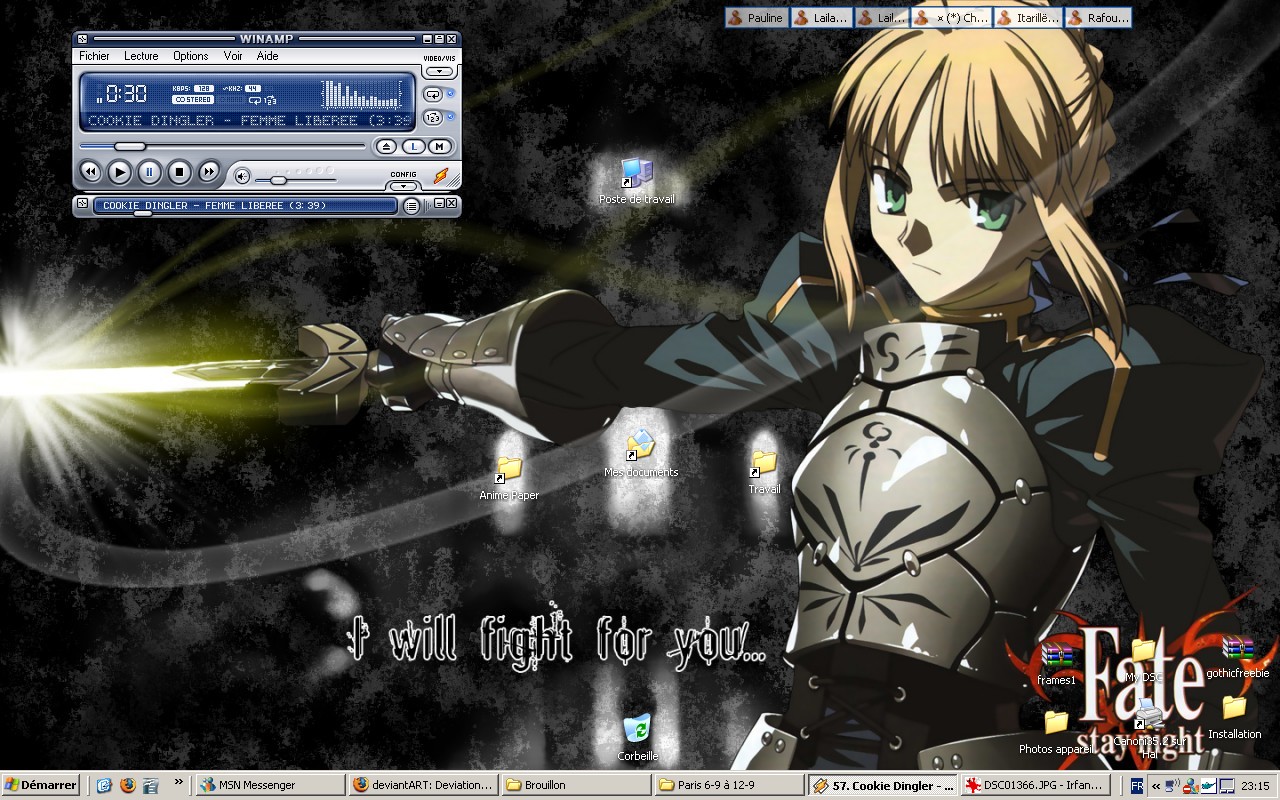This screenshot has width=1280, height=800.
Task: Expand the VIDEO/VIS drawer
Action: coord(439,72)
